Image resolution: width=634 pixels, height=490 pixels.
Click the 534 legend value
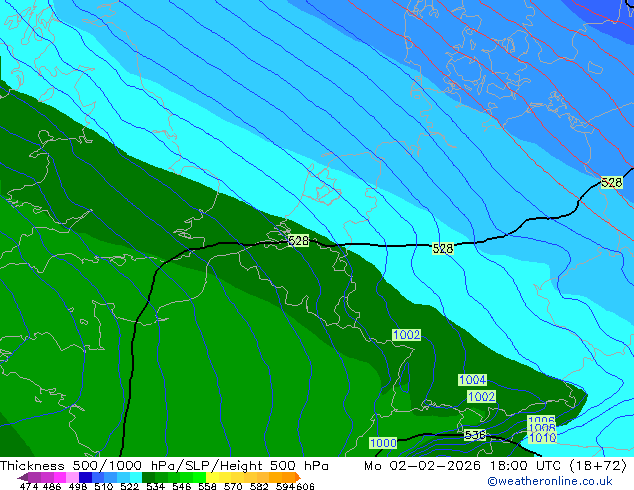[155, 486]
